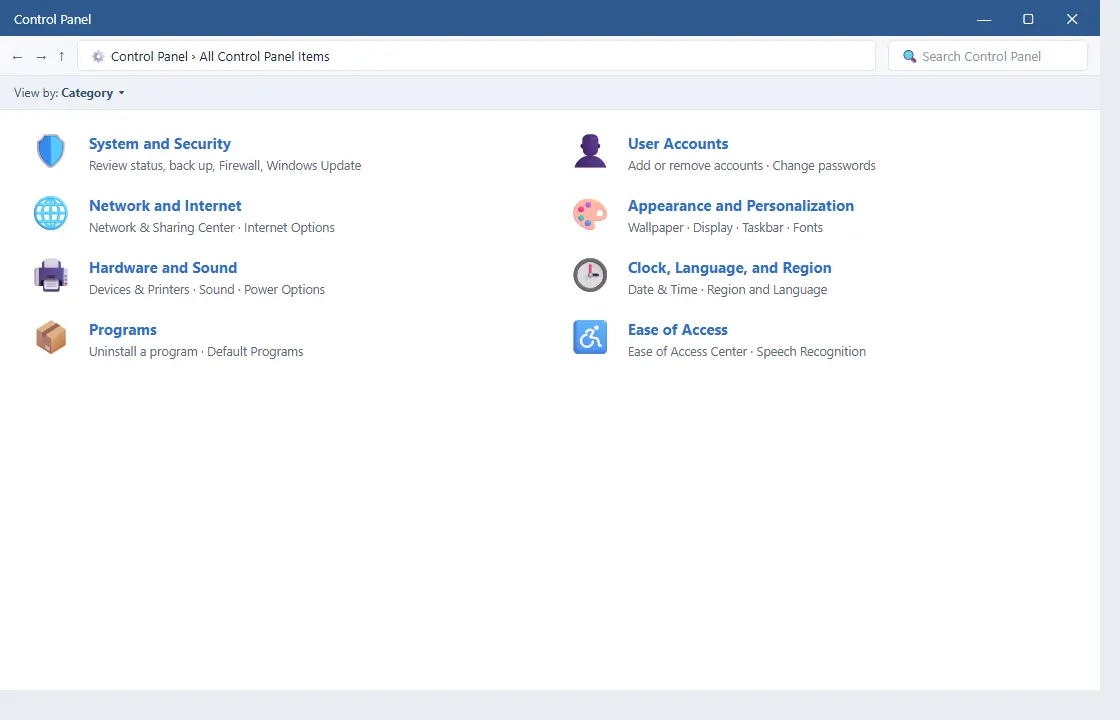Open Ease of Access heading link
1120x720 pixels.
(x=678, y=330)
